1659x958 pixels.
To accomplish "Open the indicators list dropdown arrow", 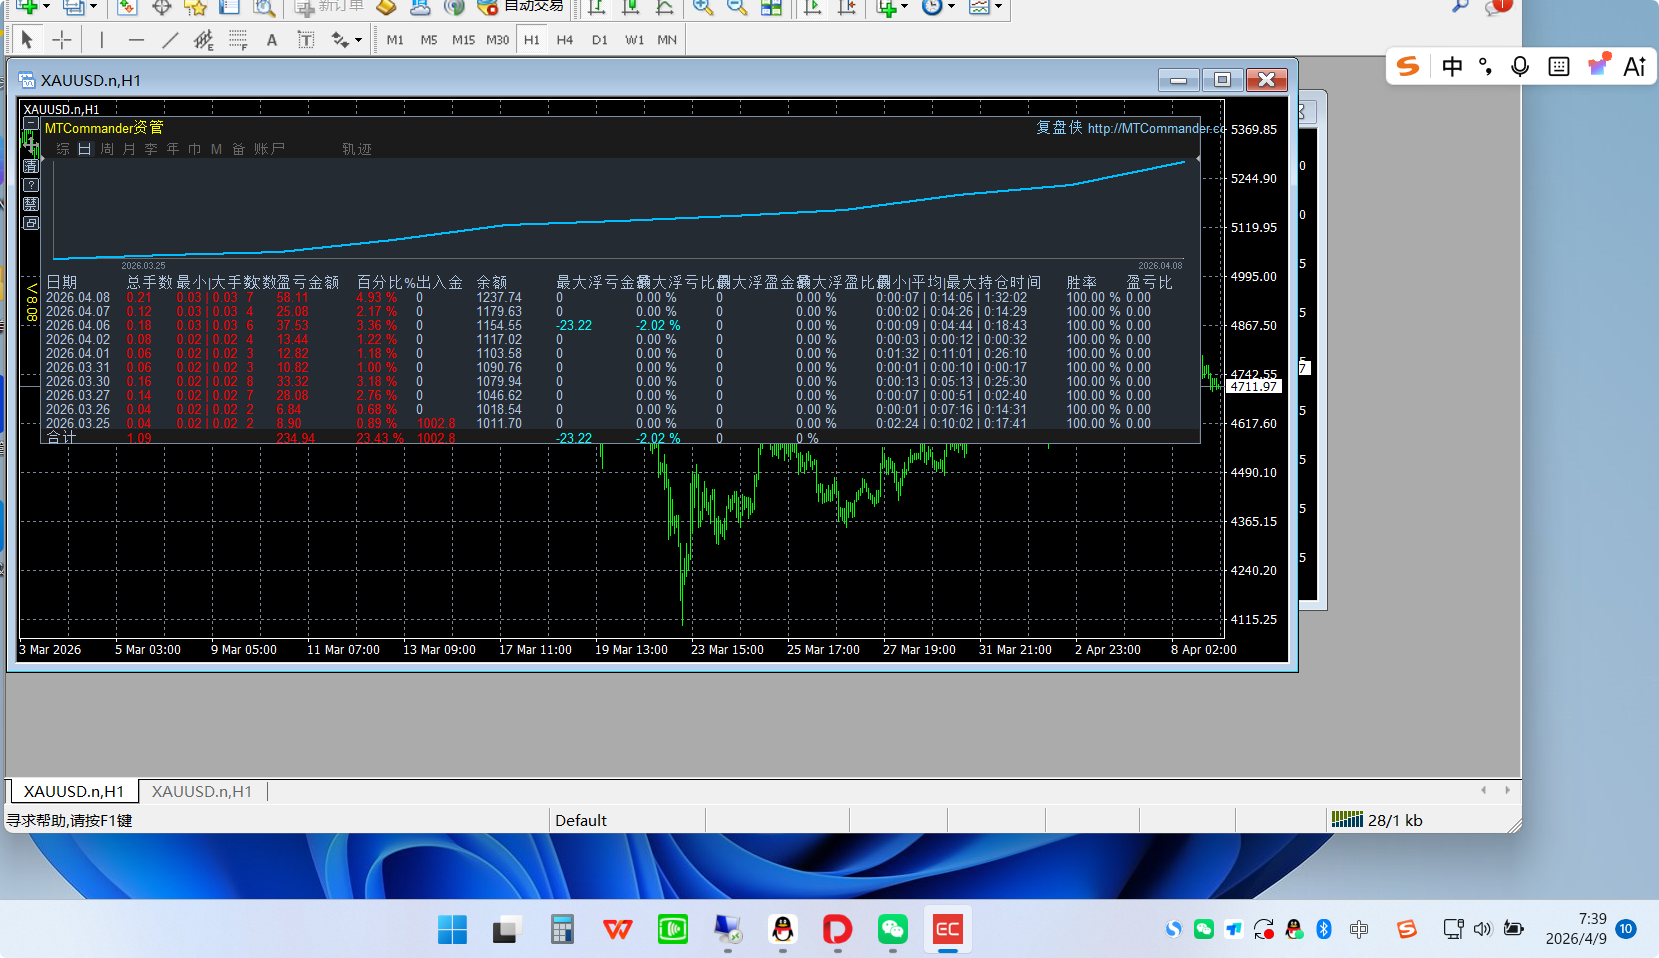I will [904, 7].
